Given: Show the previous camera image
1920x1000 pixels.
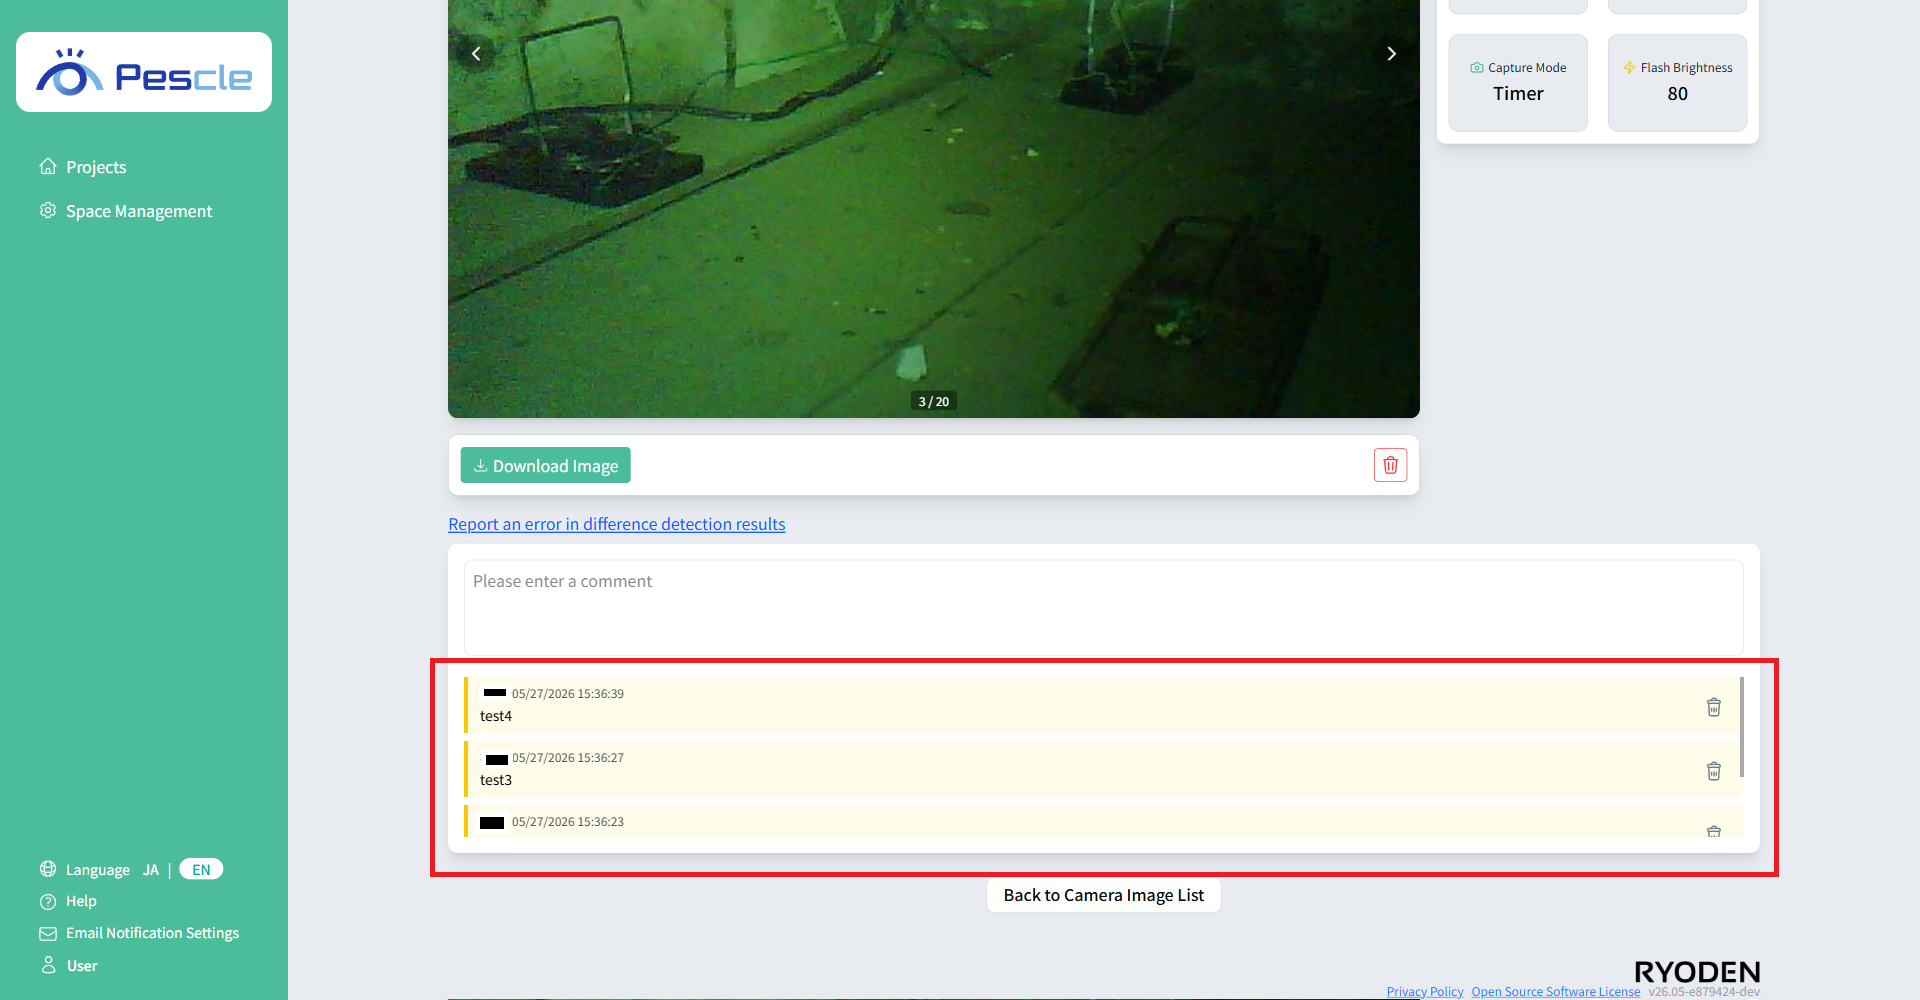Looking at the screenshot, I should (x=476, y=54).
